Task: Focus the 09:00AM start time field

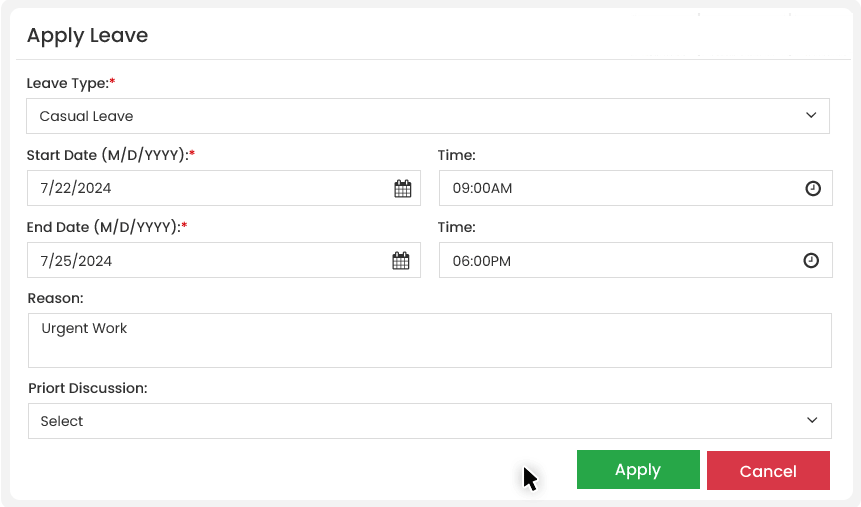Action: coord(620,188)
